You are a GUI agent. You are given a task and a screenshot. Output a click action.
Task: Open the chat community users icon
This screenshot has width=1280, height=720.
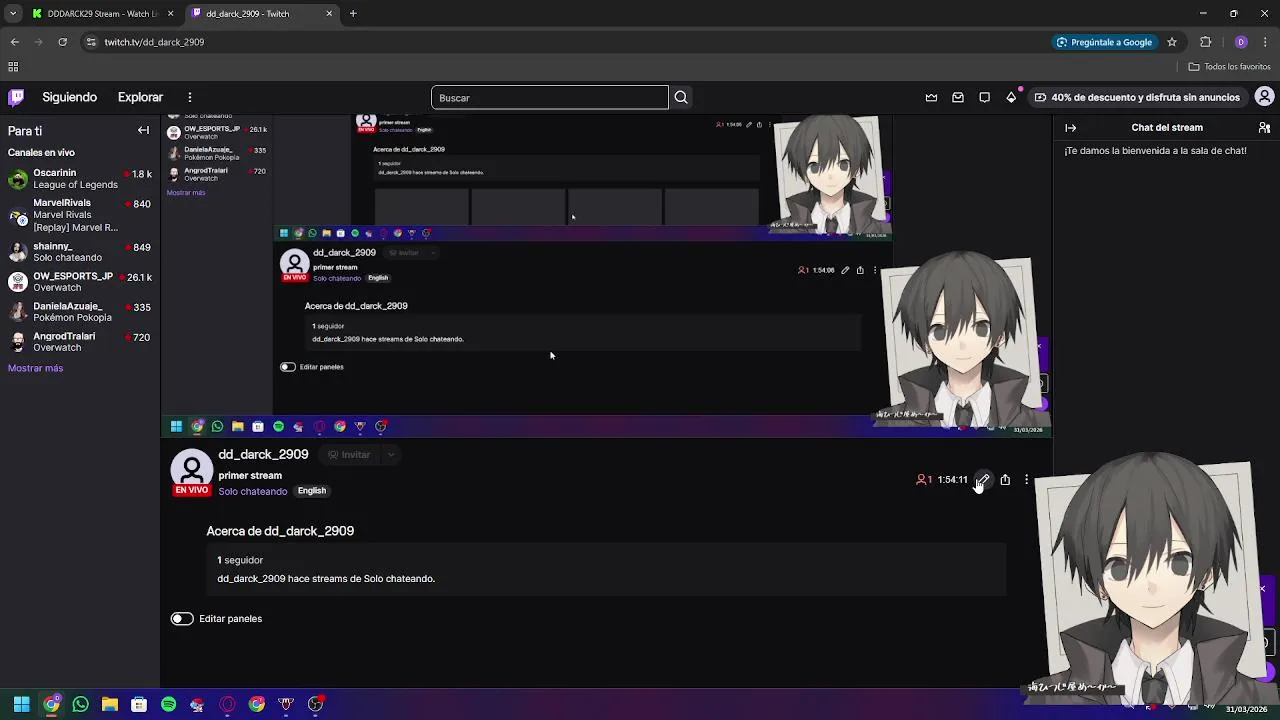coord(1264,128)
